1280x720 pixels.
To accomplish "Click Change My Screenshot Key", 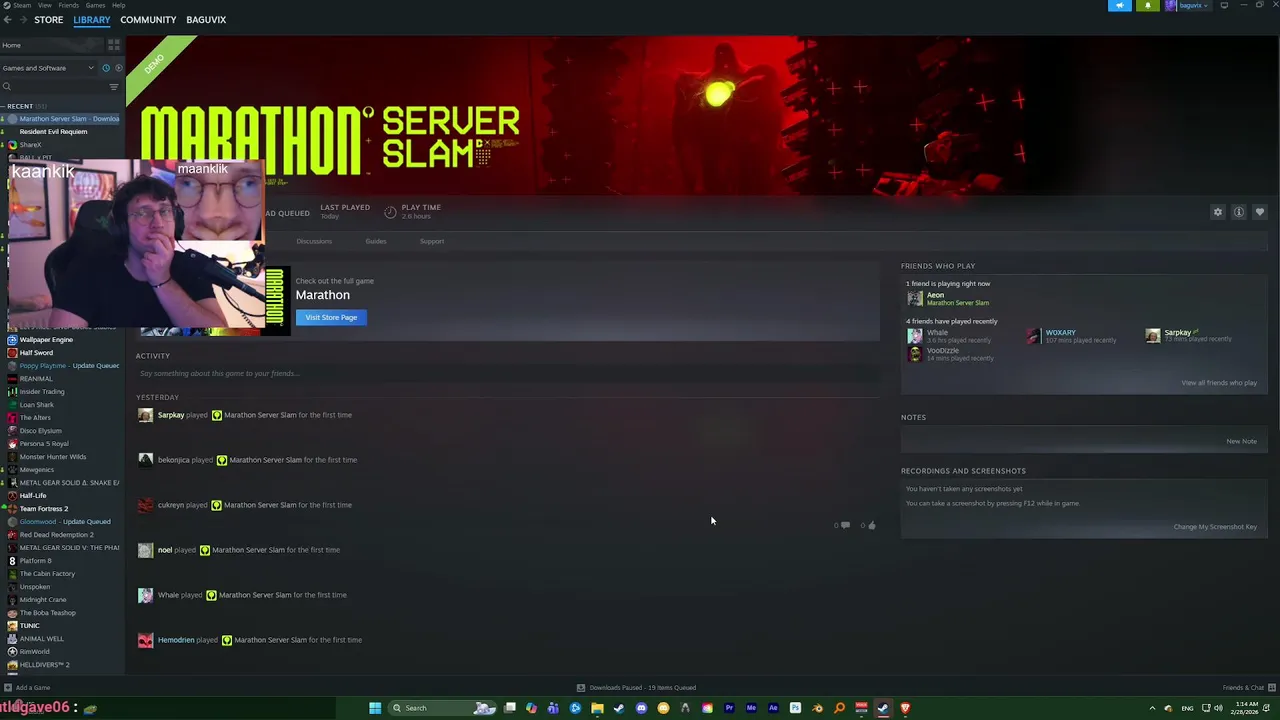I will coord(1215,527).
